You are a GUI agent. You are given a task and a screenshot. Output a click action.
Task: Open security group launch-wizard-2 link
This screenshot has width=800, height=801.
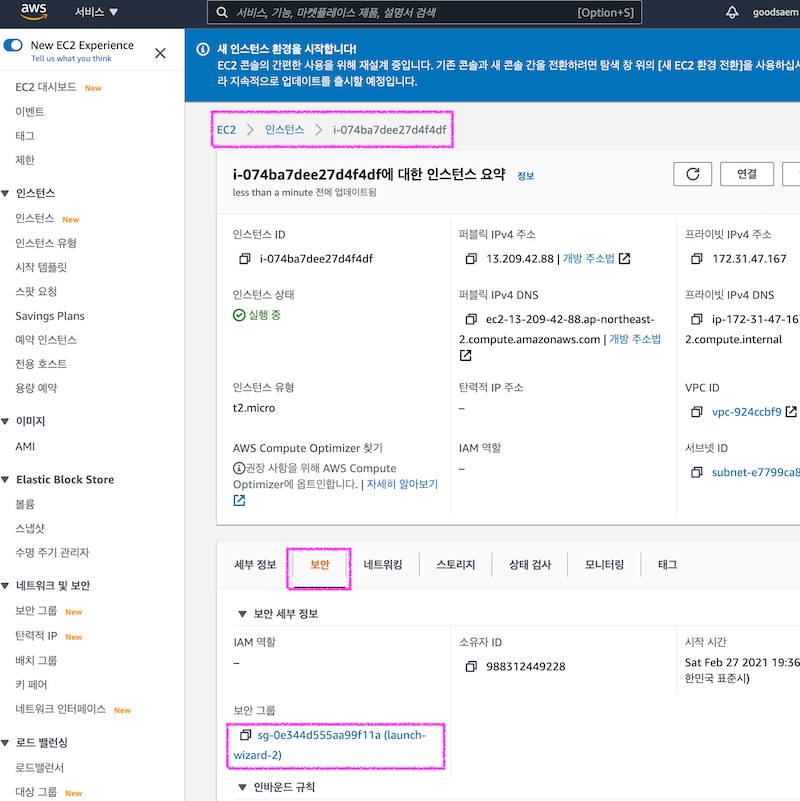330,745
